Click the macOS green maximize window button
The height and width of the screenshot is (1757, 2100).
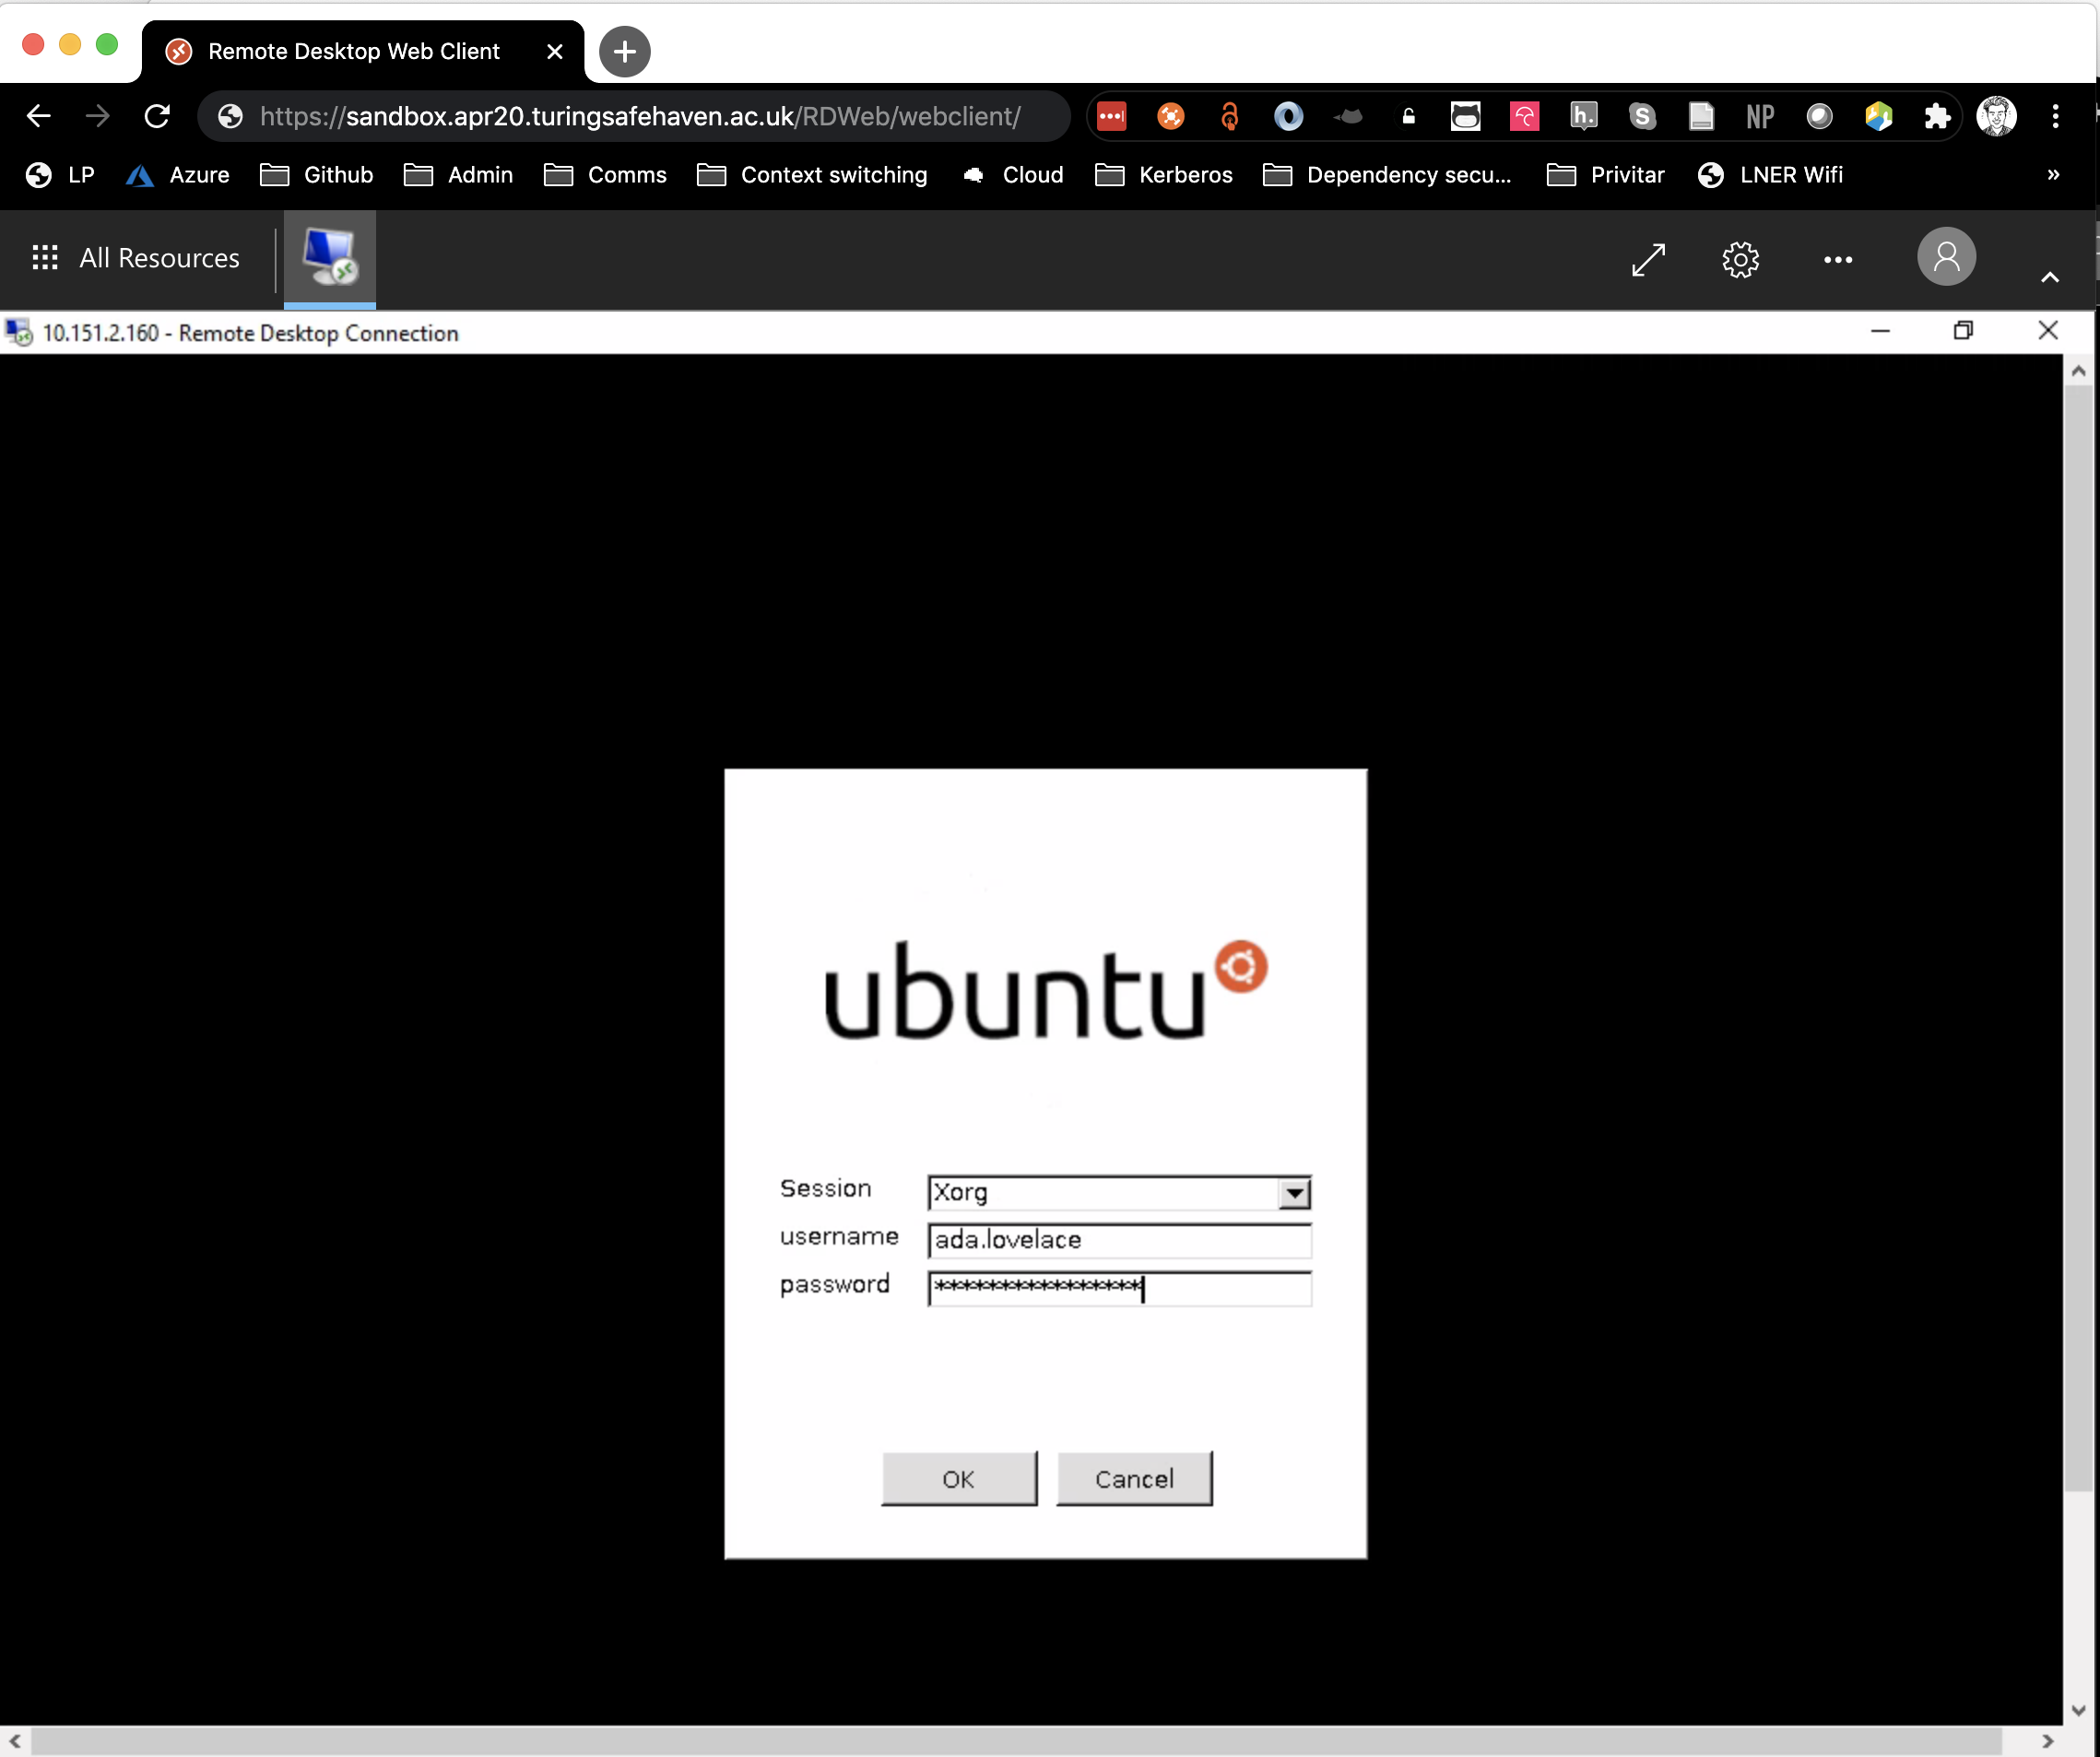(107, 45)
